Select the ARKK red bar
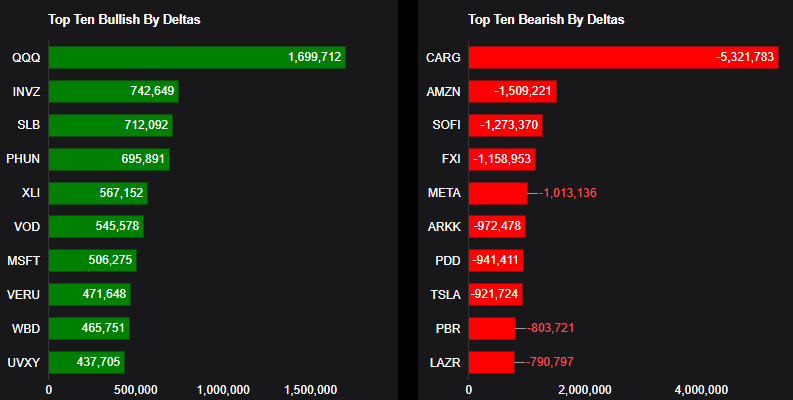 pos(497,227)
